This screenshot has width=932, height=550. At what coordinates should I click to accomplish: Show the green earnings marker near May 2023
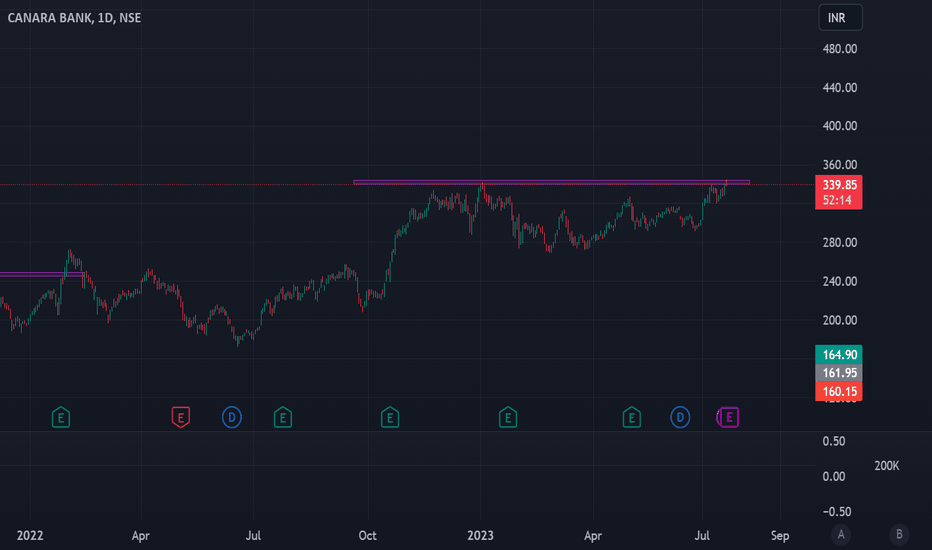point(631,417)
